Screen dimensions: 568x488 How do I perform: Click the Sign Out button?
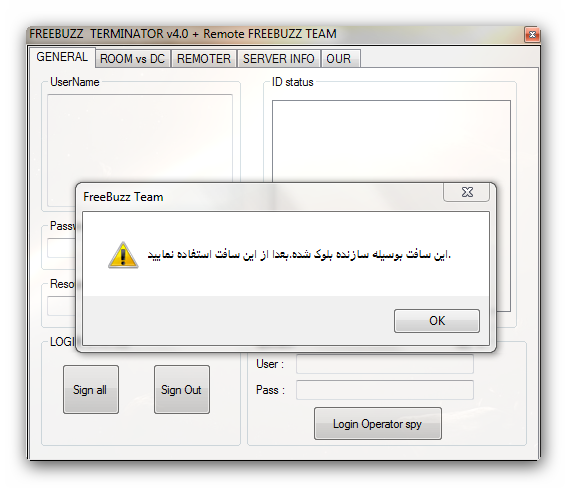[x=182, y=389]
